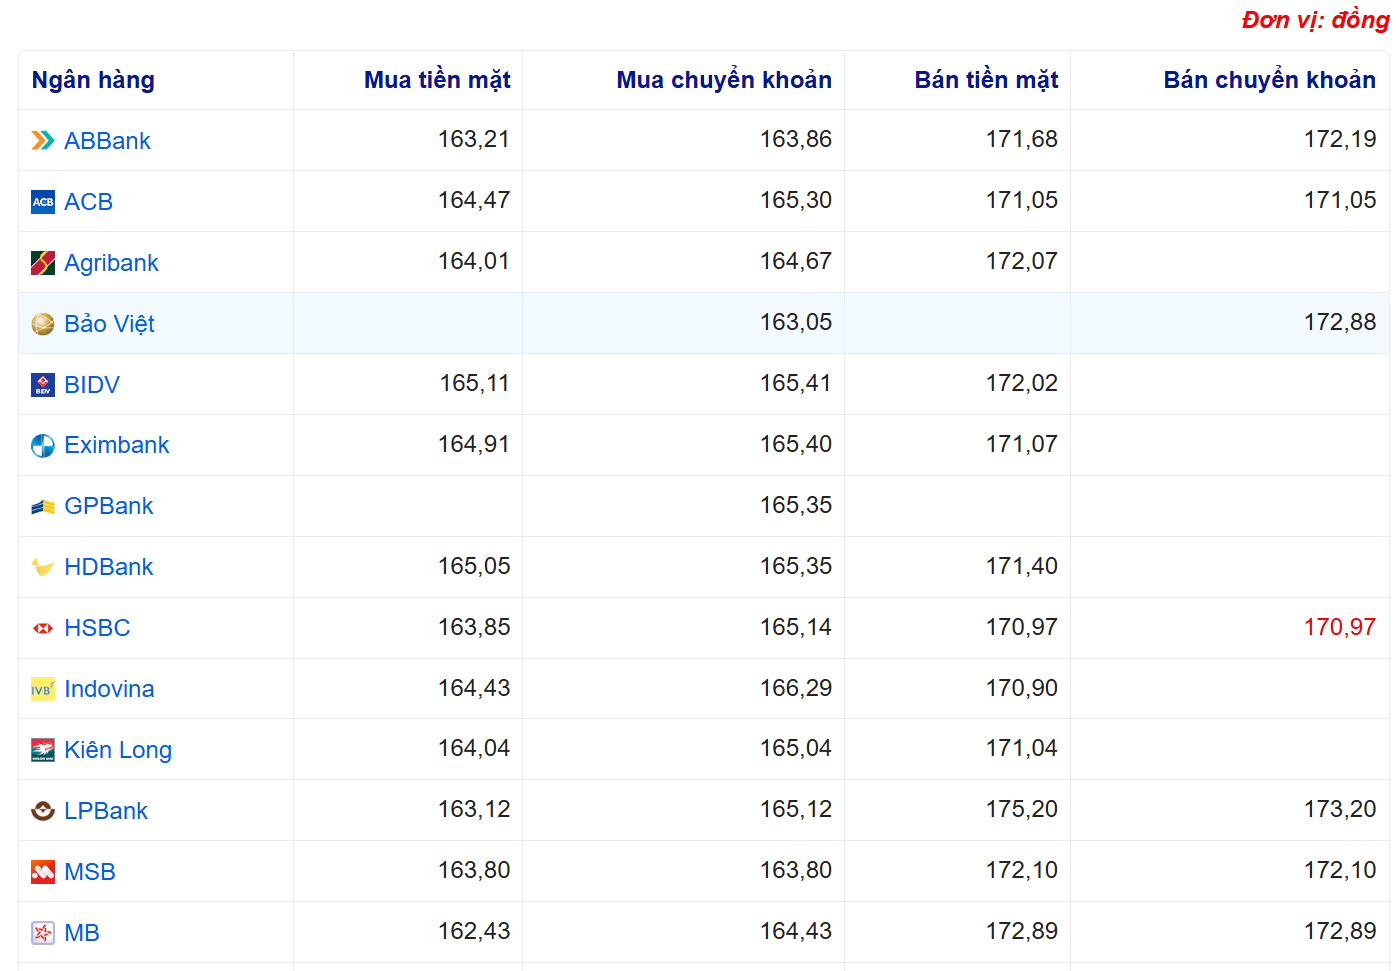Screen dimensions: 1396x971
Task: Open the HDBank bank link
Action: 108,567
